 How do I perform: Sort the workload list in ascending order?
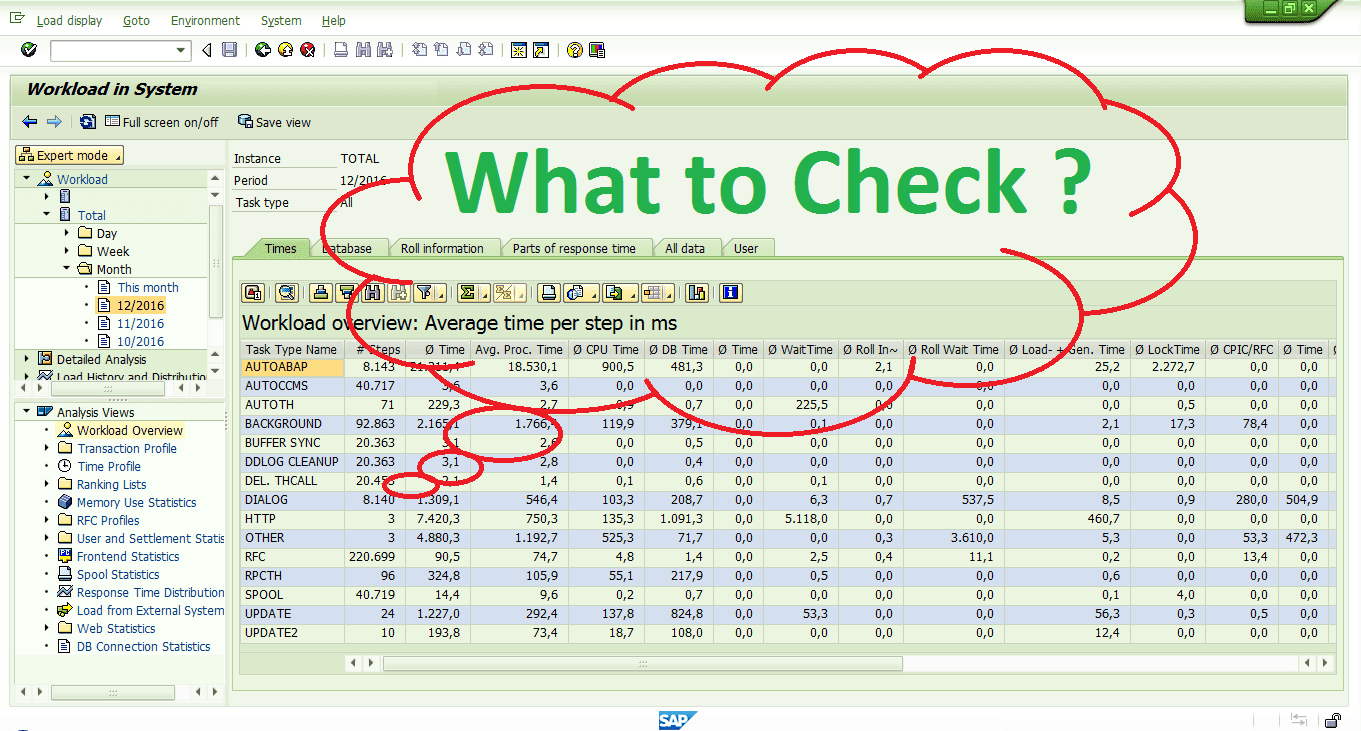[320, 292]
